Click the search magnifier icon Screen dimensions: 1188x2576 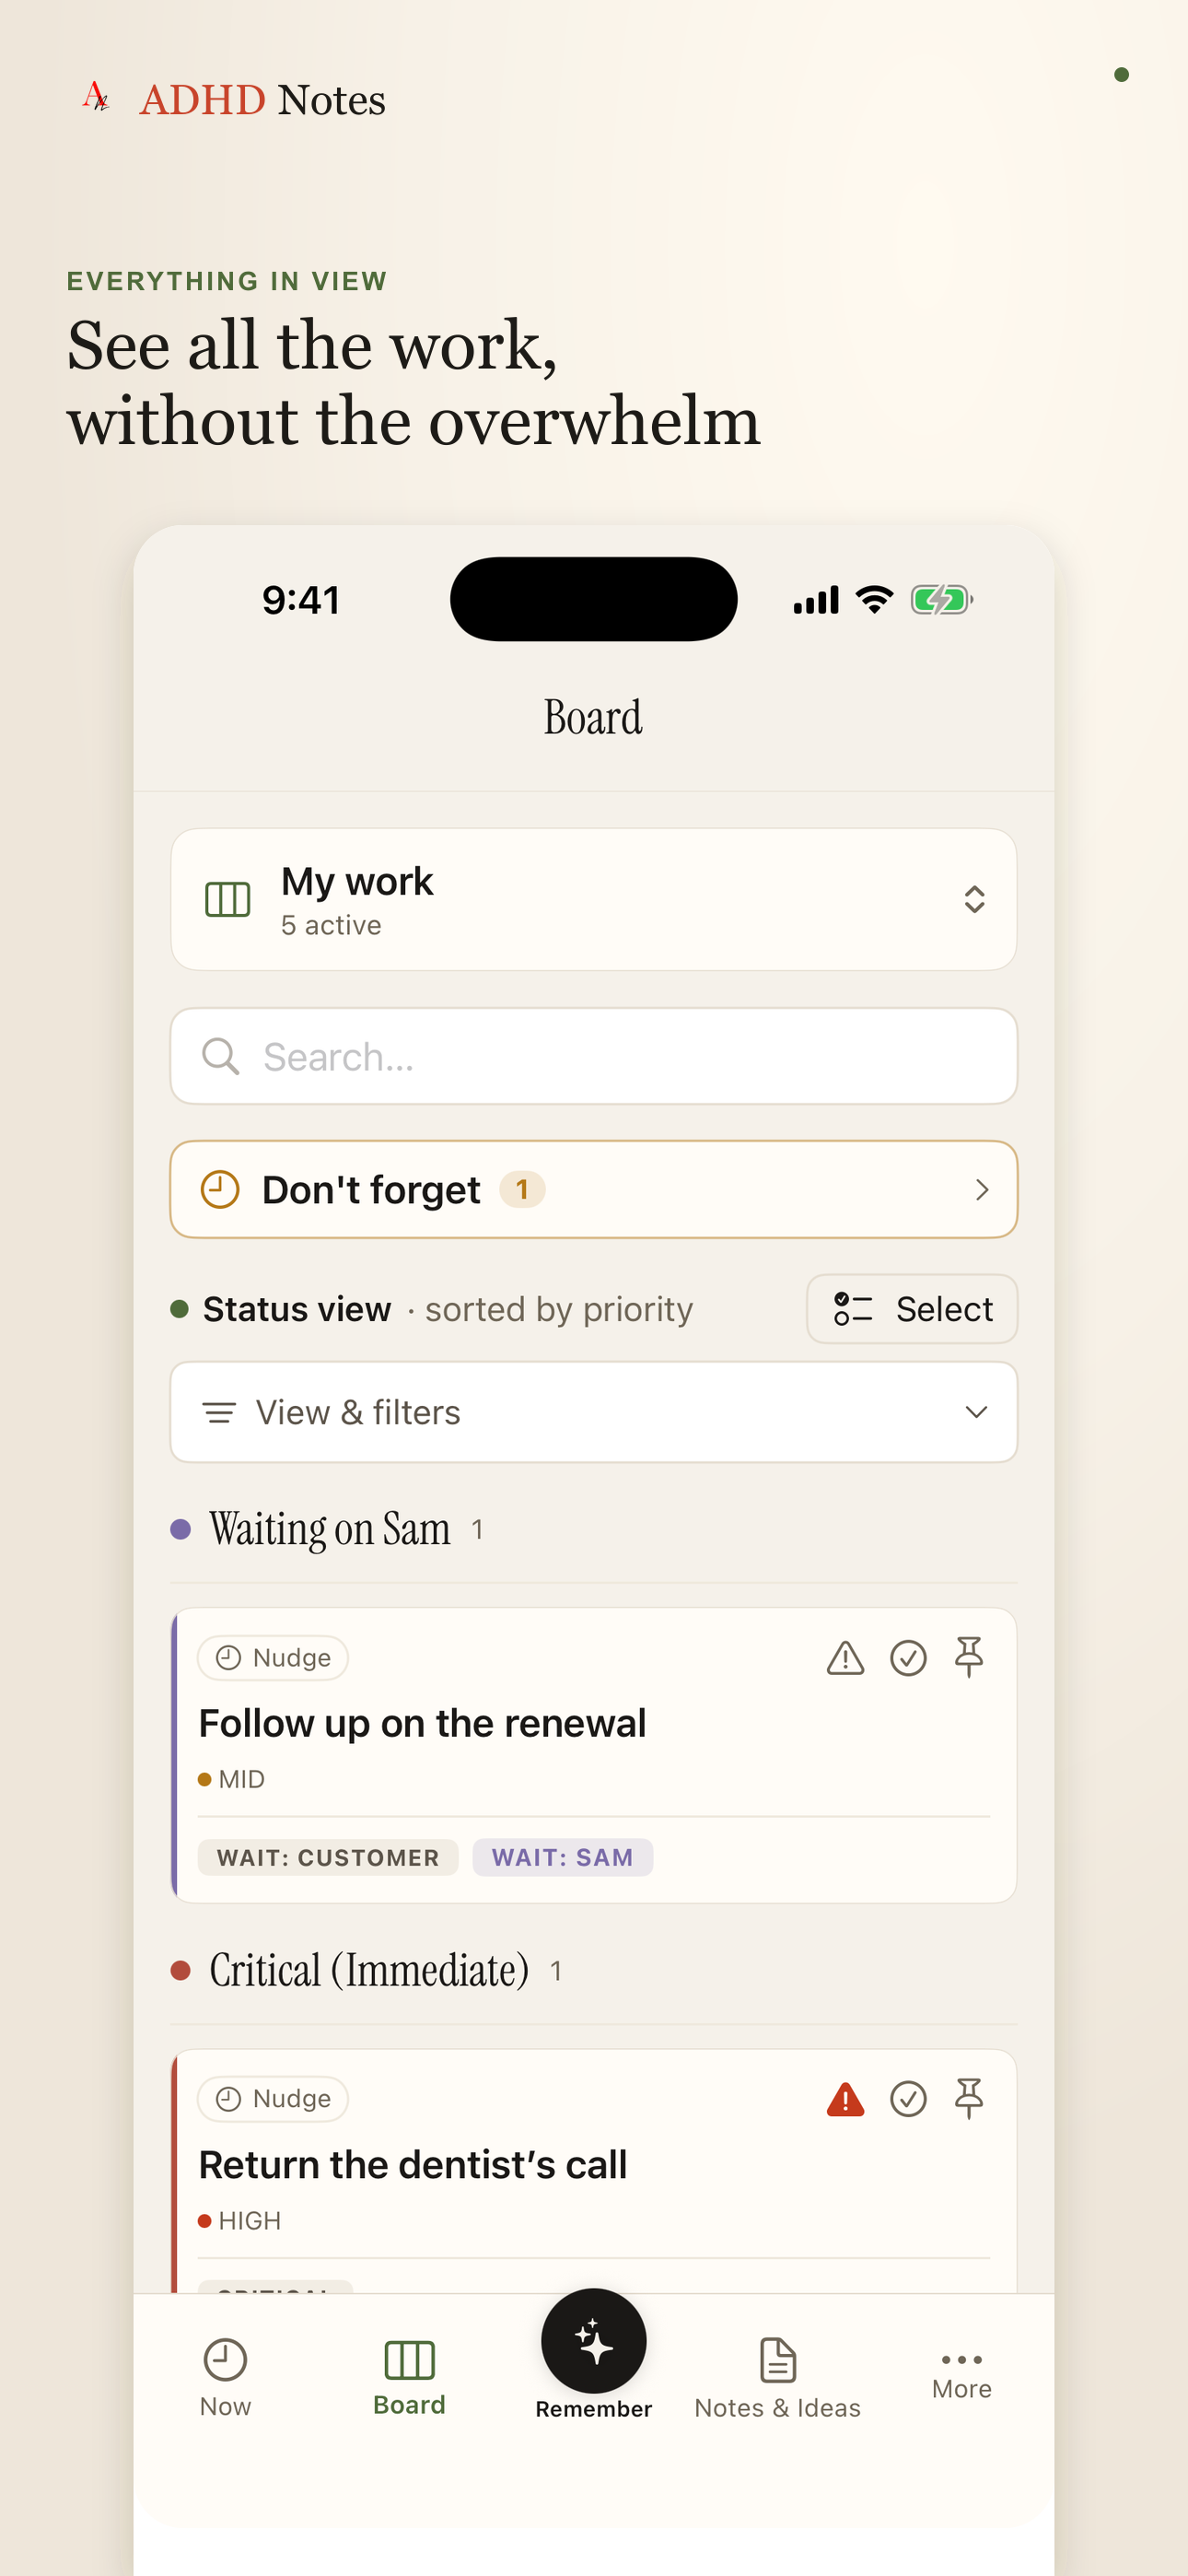click(x=220, y=1056)
